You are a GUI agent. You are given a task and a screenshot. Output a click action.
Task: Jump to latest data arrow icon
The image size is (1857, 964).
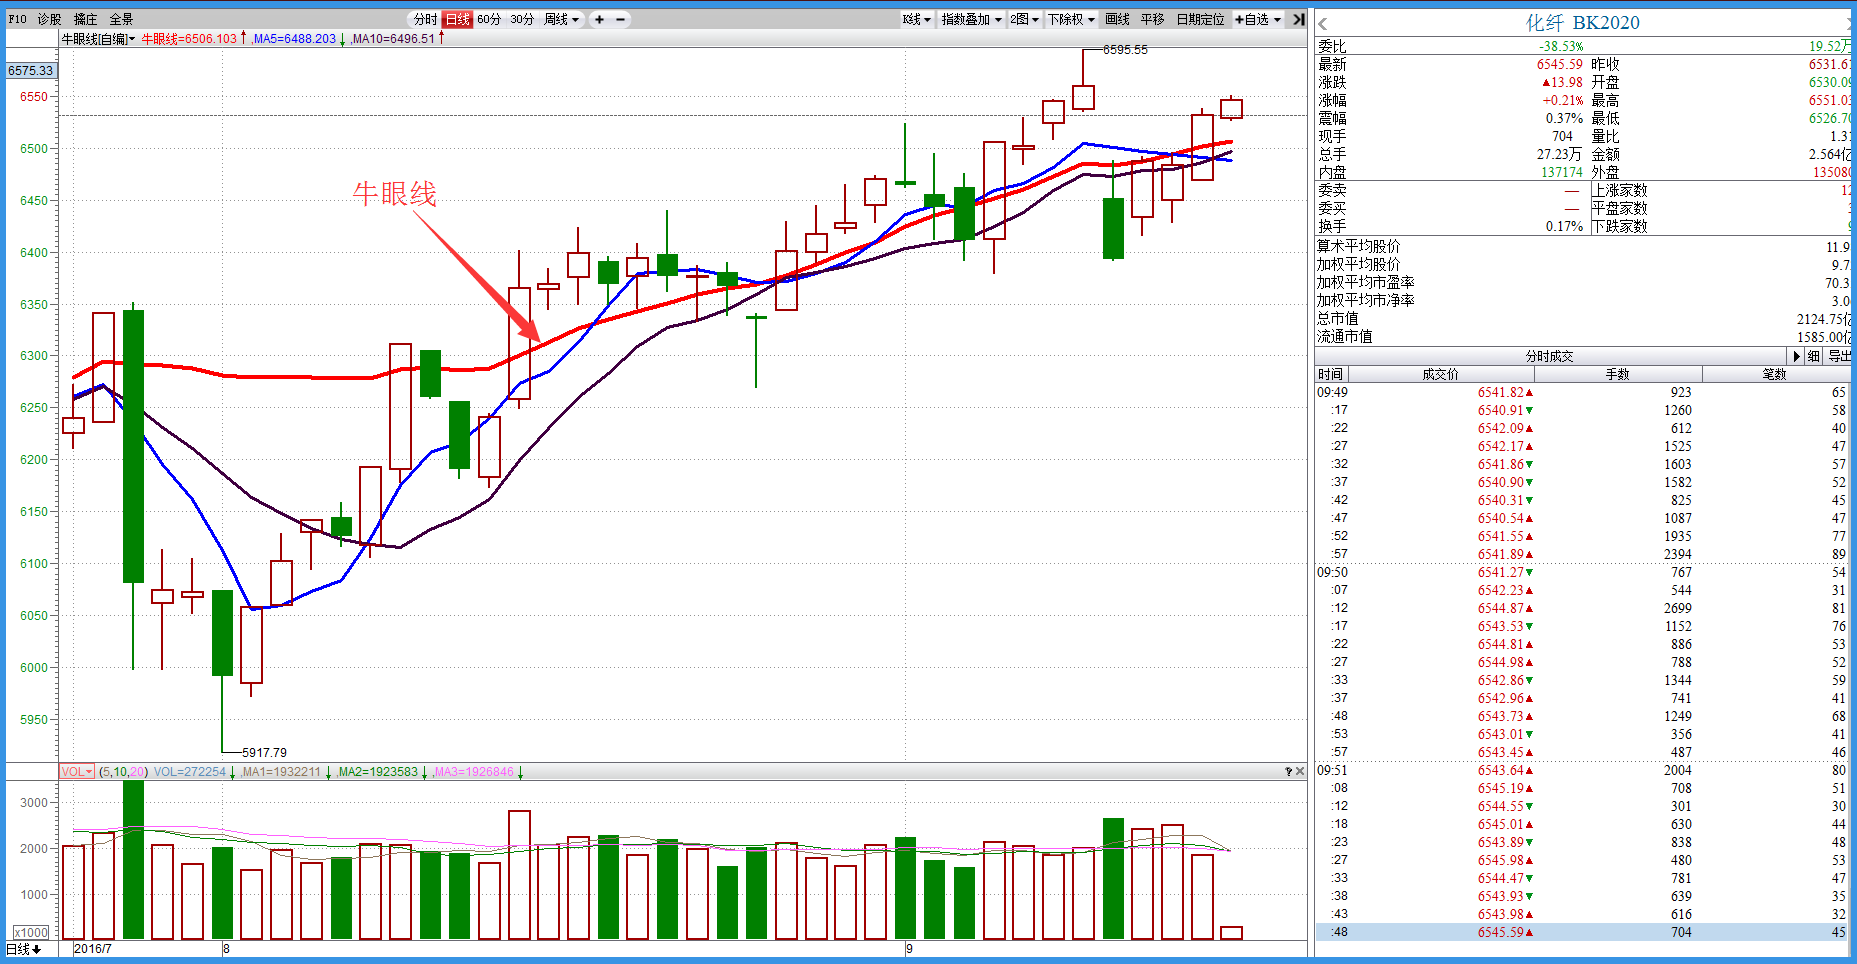(1298, 19)
